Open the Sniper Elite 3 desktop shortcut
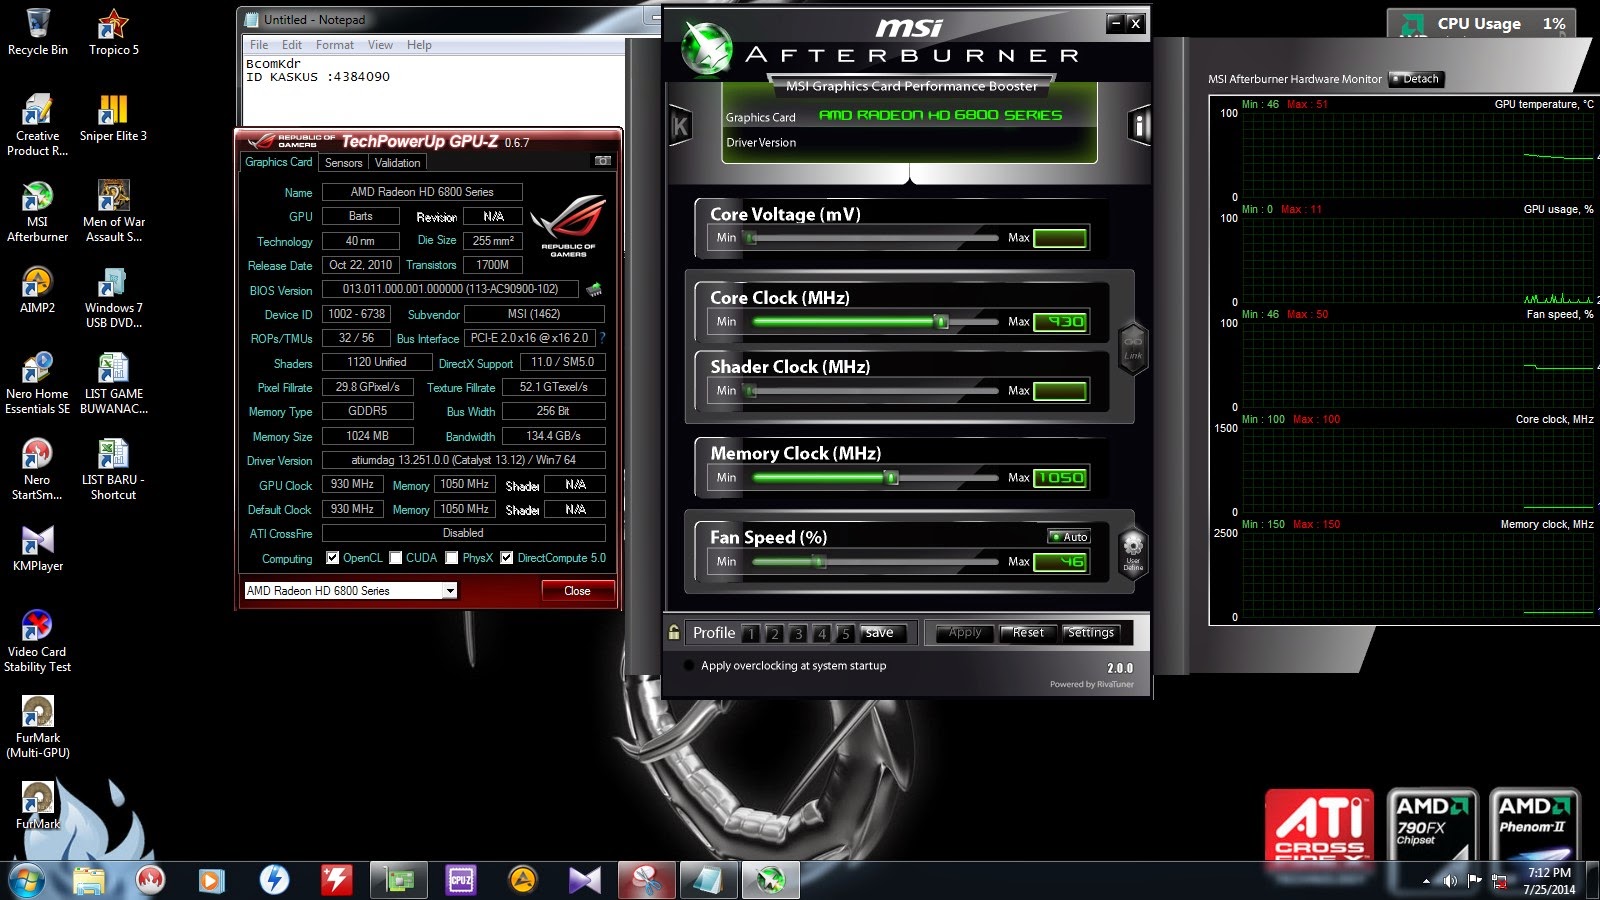Viewport: 1600px width, 900px height. 113,117
